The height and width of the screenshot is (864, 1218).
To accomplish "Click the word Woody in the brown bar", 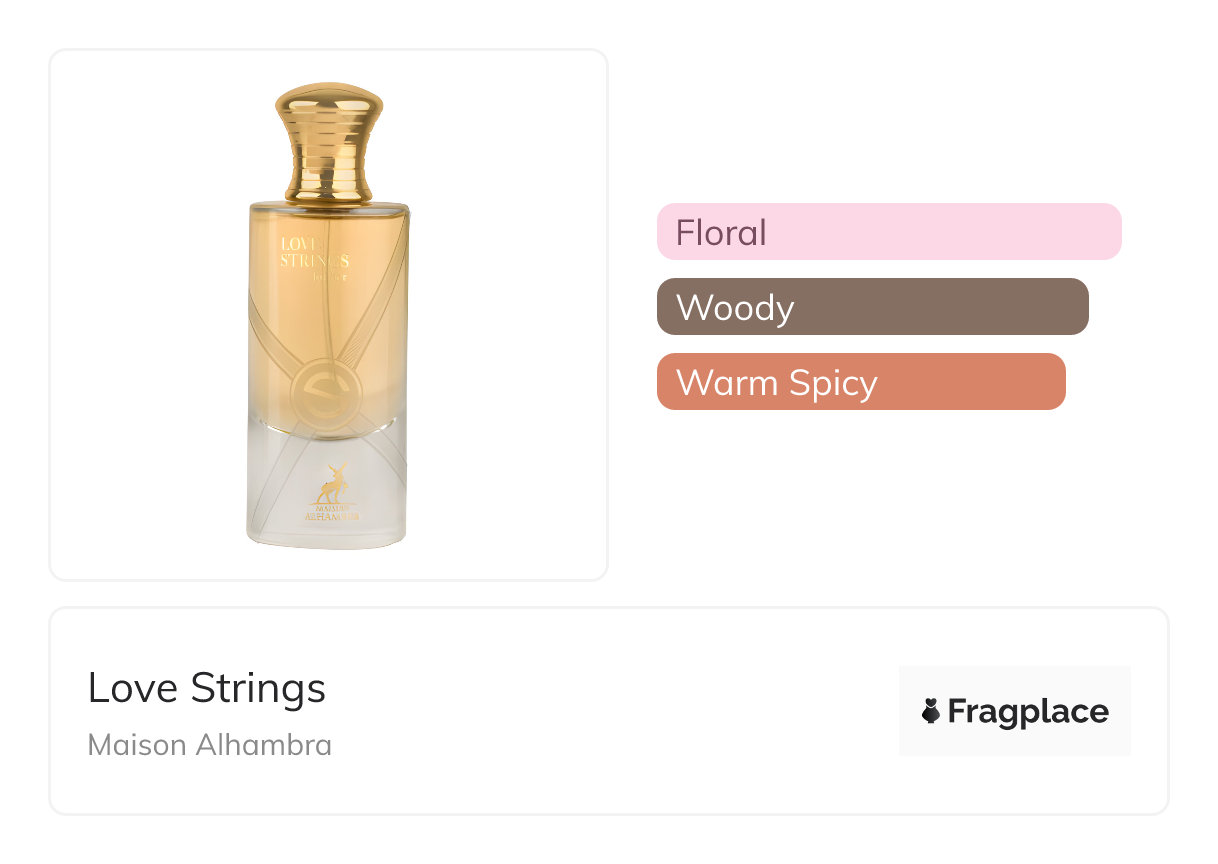I will [x=734, y=307].
